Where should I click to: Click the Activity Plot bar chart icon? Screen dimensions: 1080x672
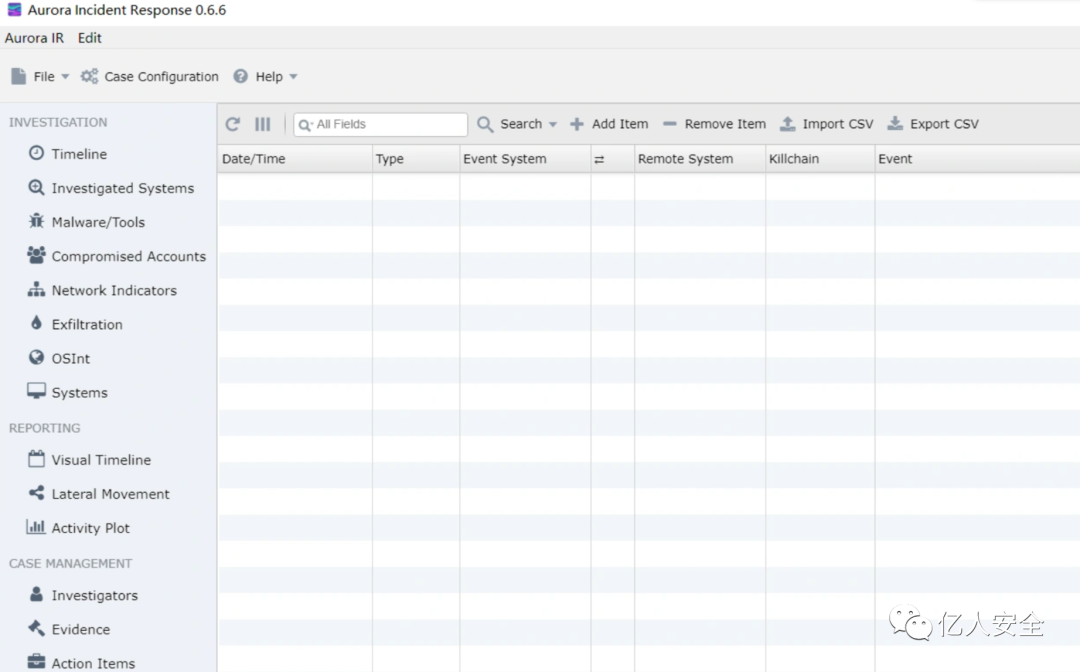36,527
